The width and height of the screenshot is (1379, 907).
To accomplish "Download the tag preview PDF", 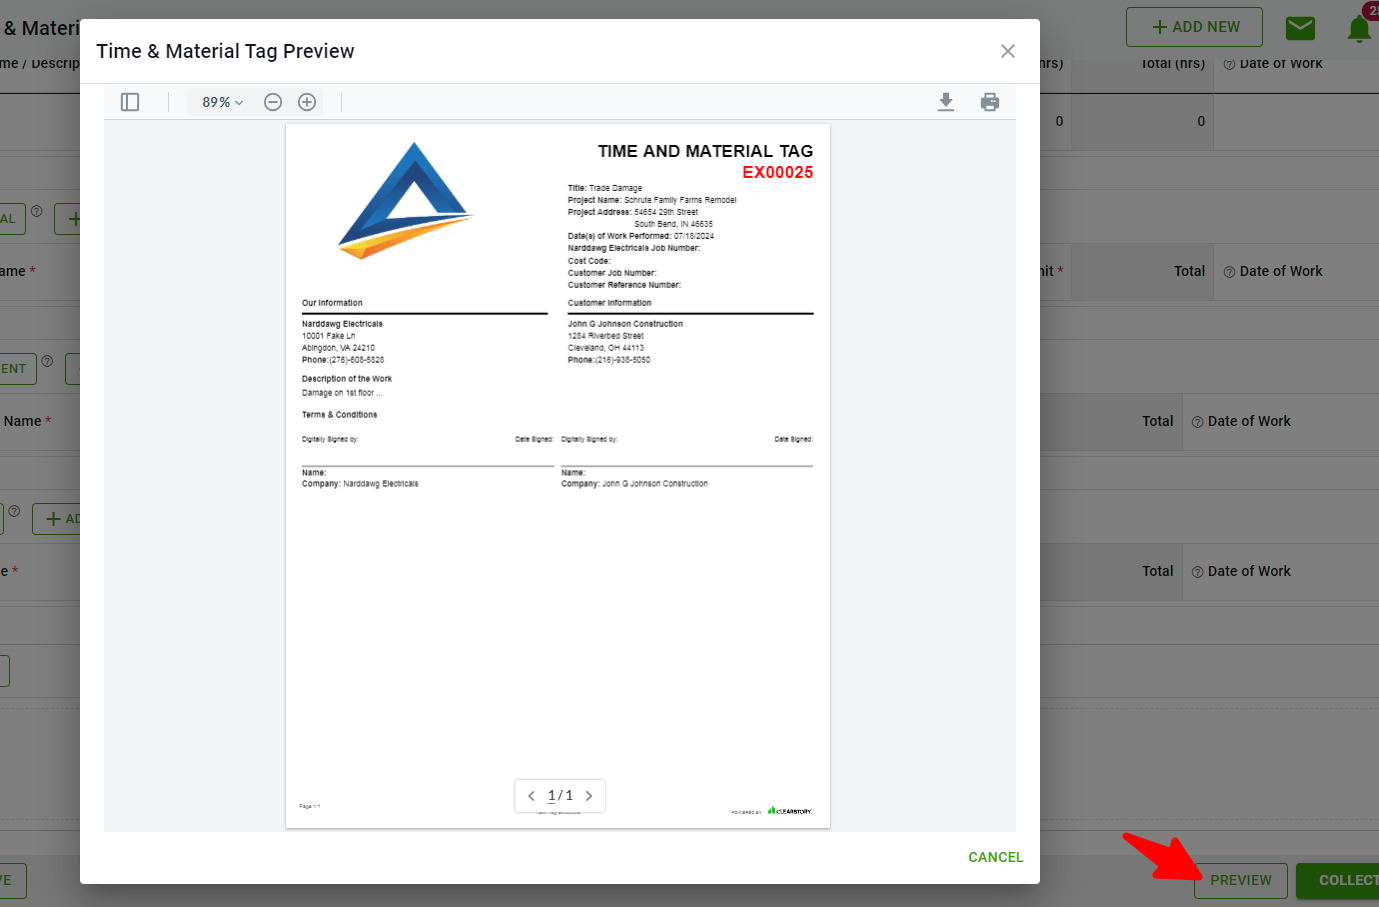I will pos(946,102).
